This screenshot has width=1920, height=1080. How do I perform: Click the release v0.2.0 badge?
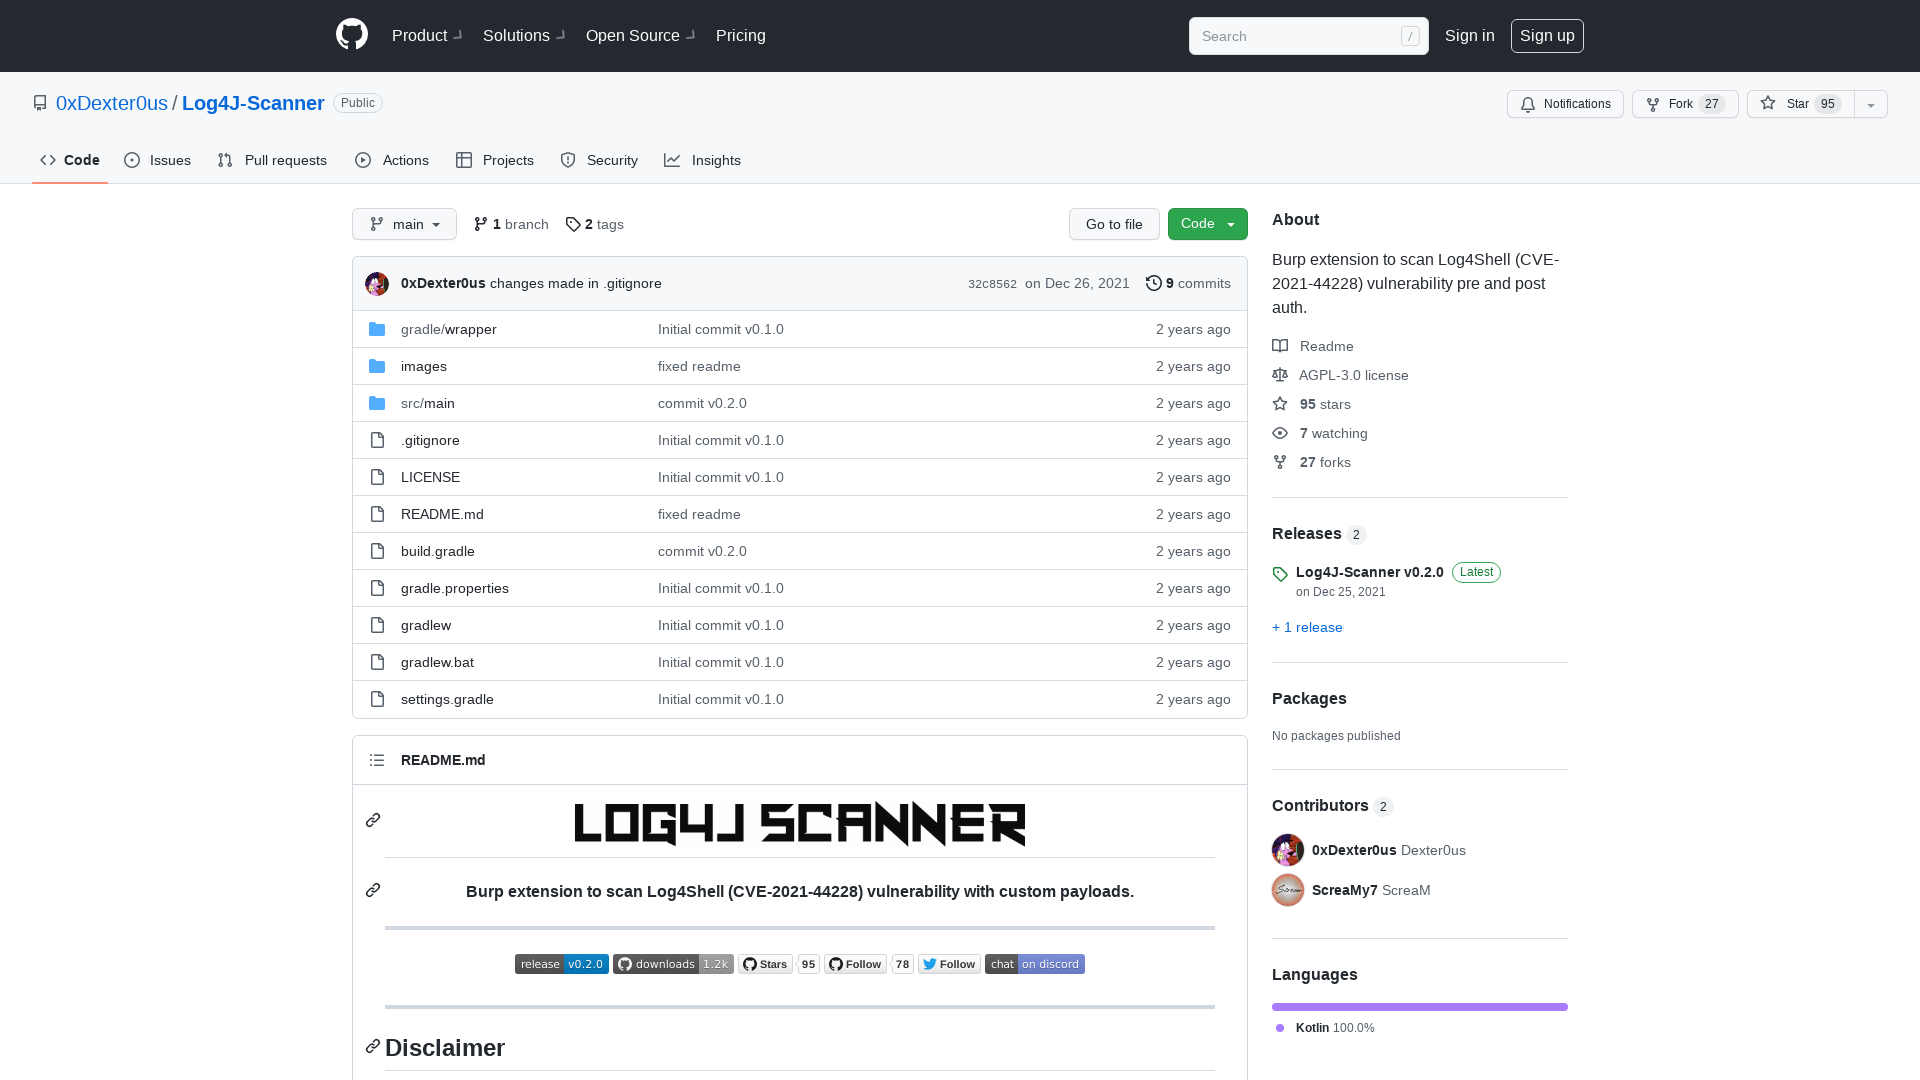point(562,964)
